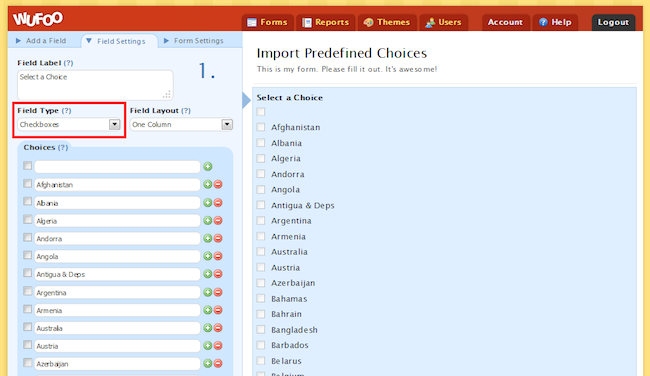Remove the Afghanistan choice
This screenshot has height=376, width=650.
click(x=218, y=184)
